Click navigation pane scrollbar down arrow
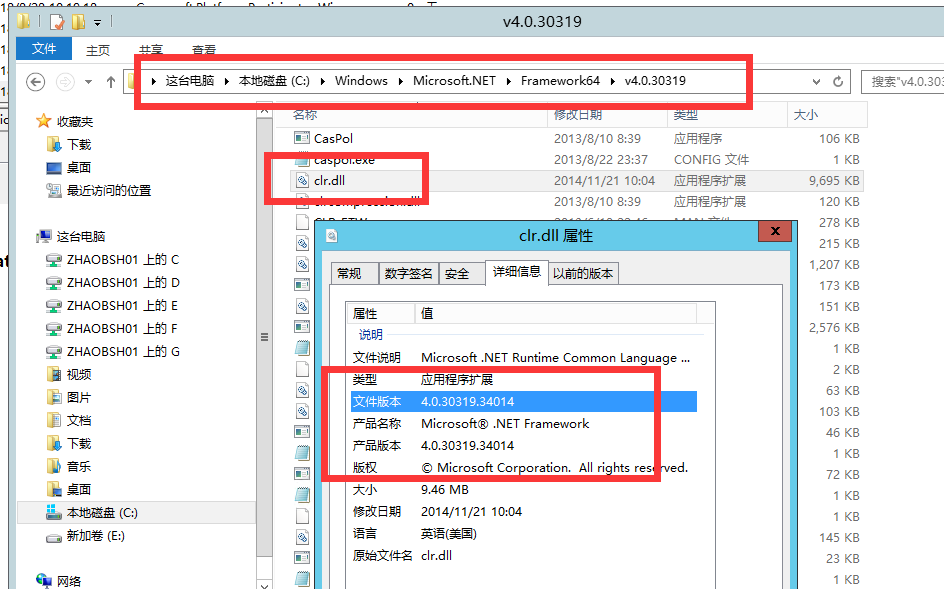The height and width of the screenshot is (589, 944). pyautogui.click(x=264, y=584)
